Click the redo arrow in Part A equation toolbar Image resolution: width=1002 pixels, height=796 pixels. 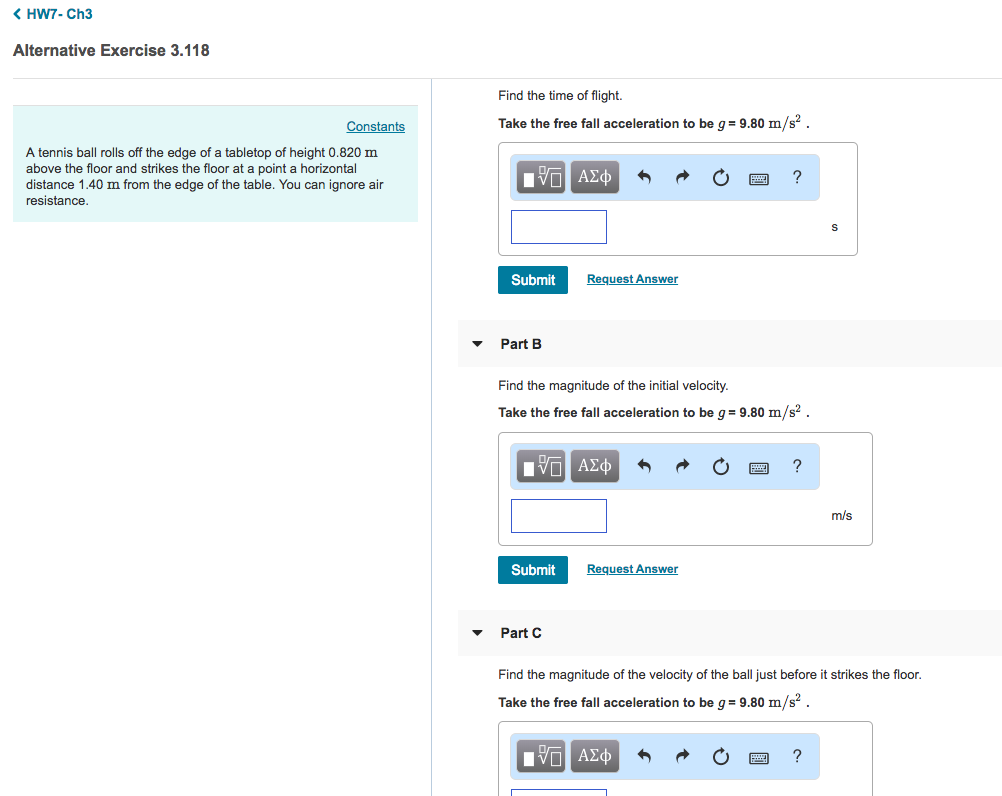pos(682,177)
